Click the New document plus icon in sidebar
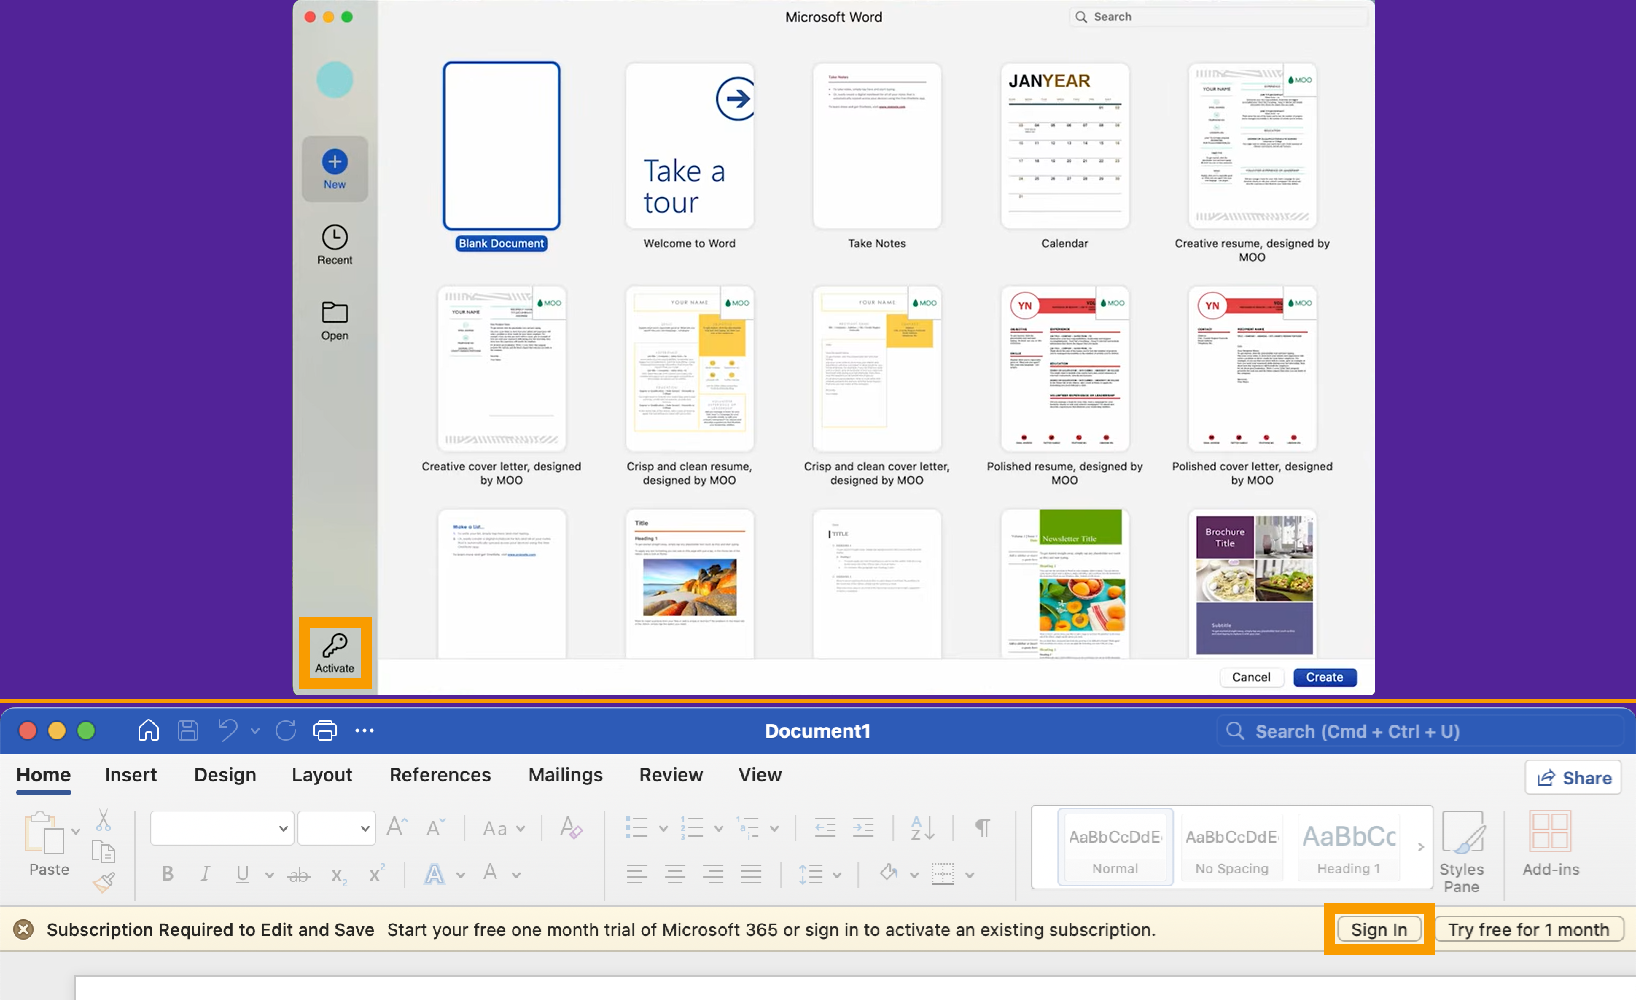 click(334, 161)
